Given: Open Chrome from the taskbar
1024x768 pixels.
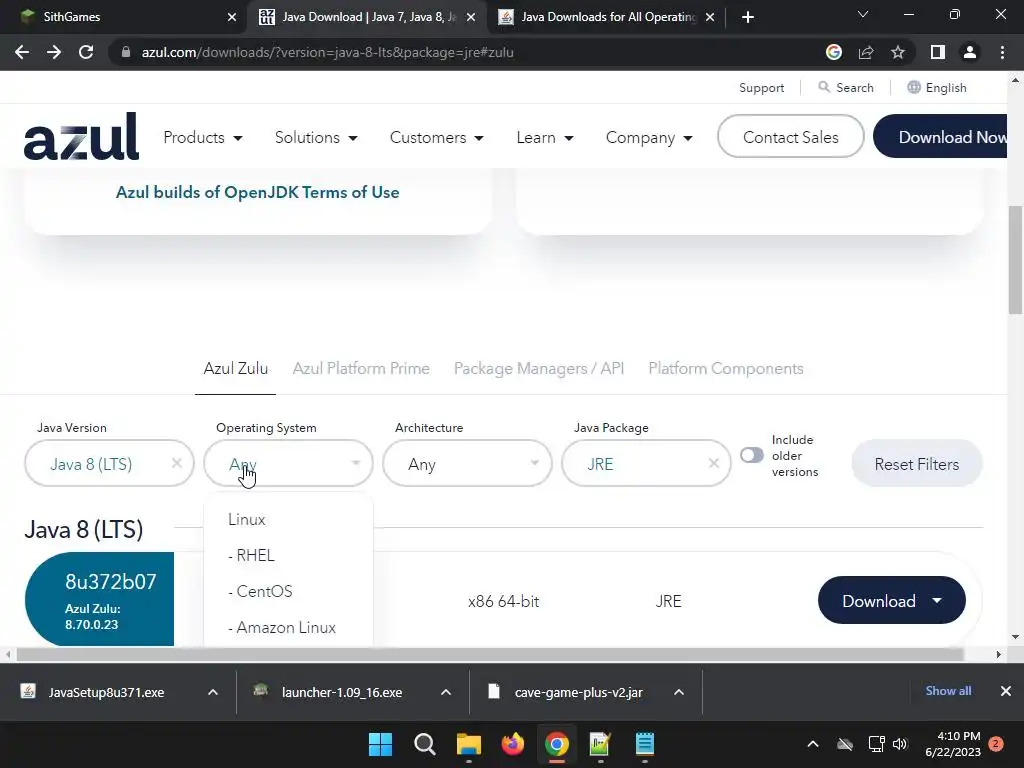Looking at the screenshot, I should [556, 744].
